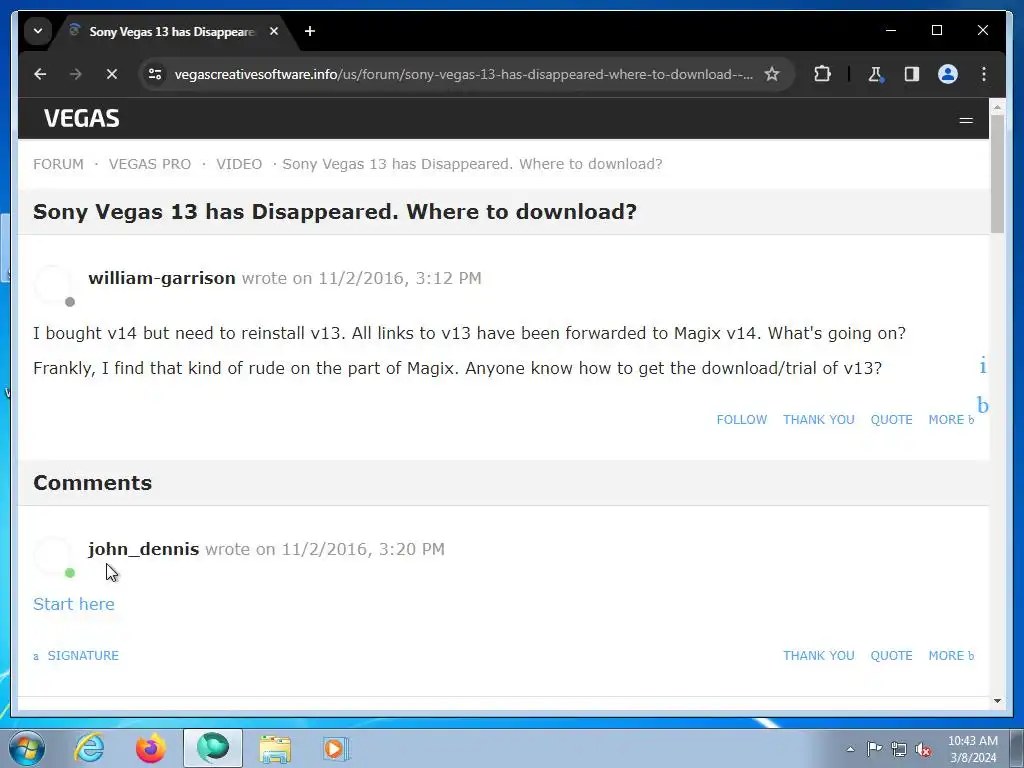
Task: Open Action Center flag icon
Action: 874,749
